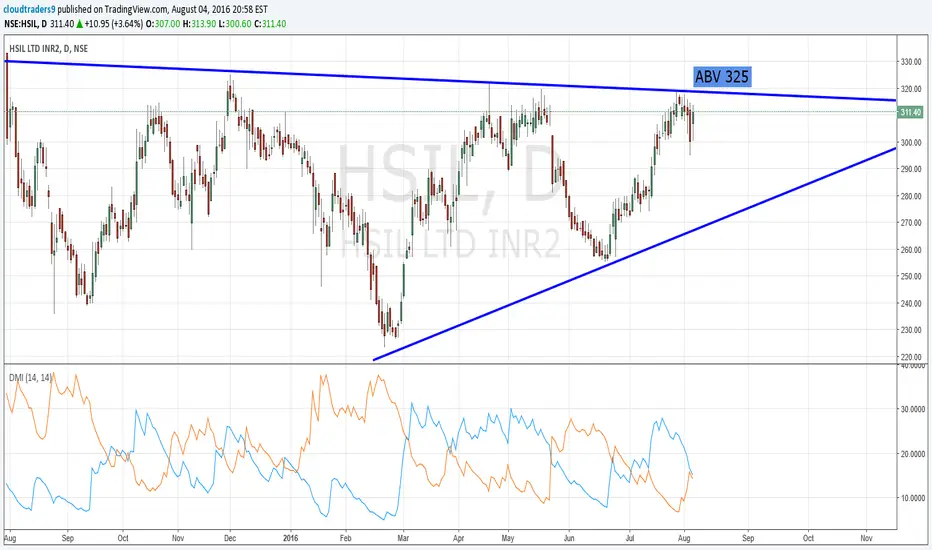Click the 330.00 price axis label
932x550 pixels.
pyautogui.click(x=911, y=62)
